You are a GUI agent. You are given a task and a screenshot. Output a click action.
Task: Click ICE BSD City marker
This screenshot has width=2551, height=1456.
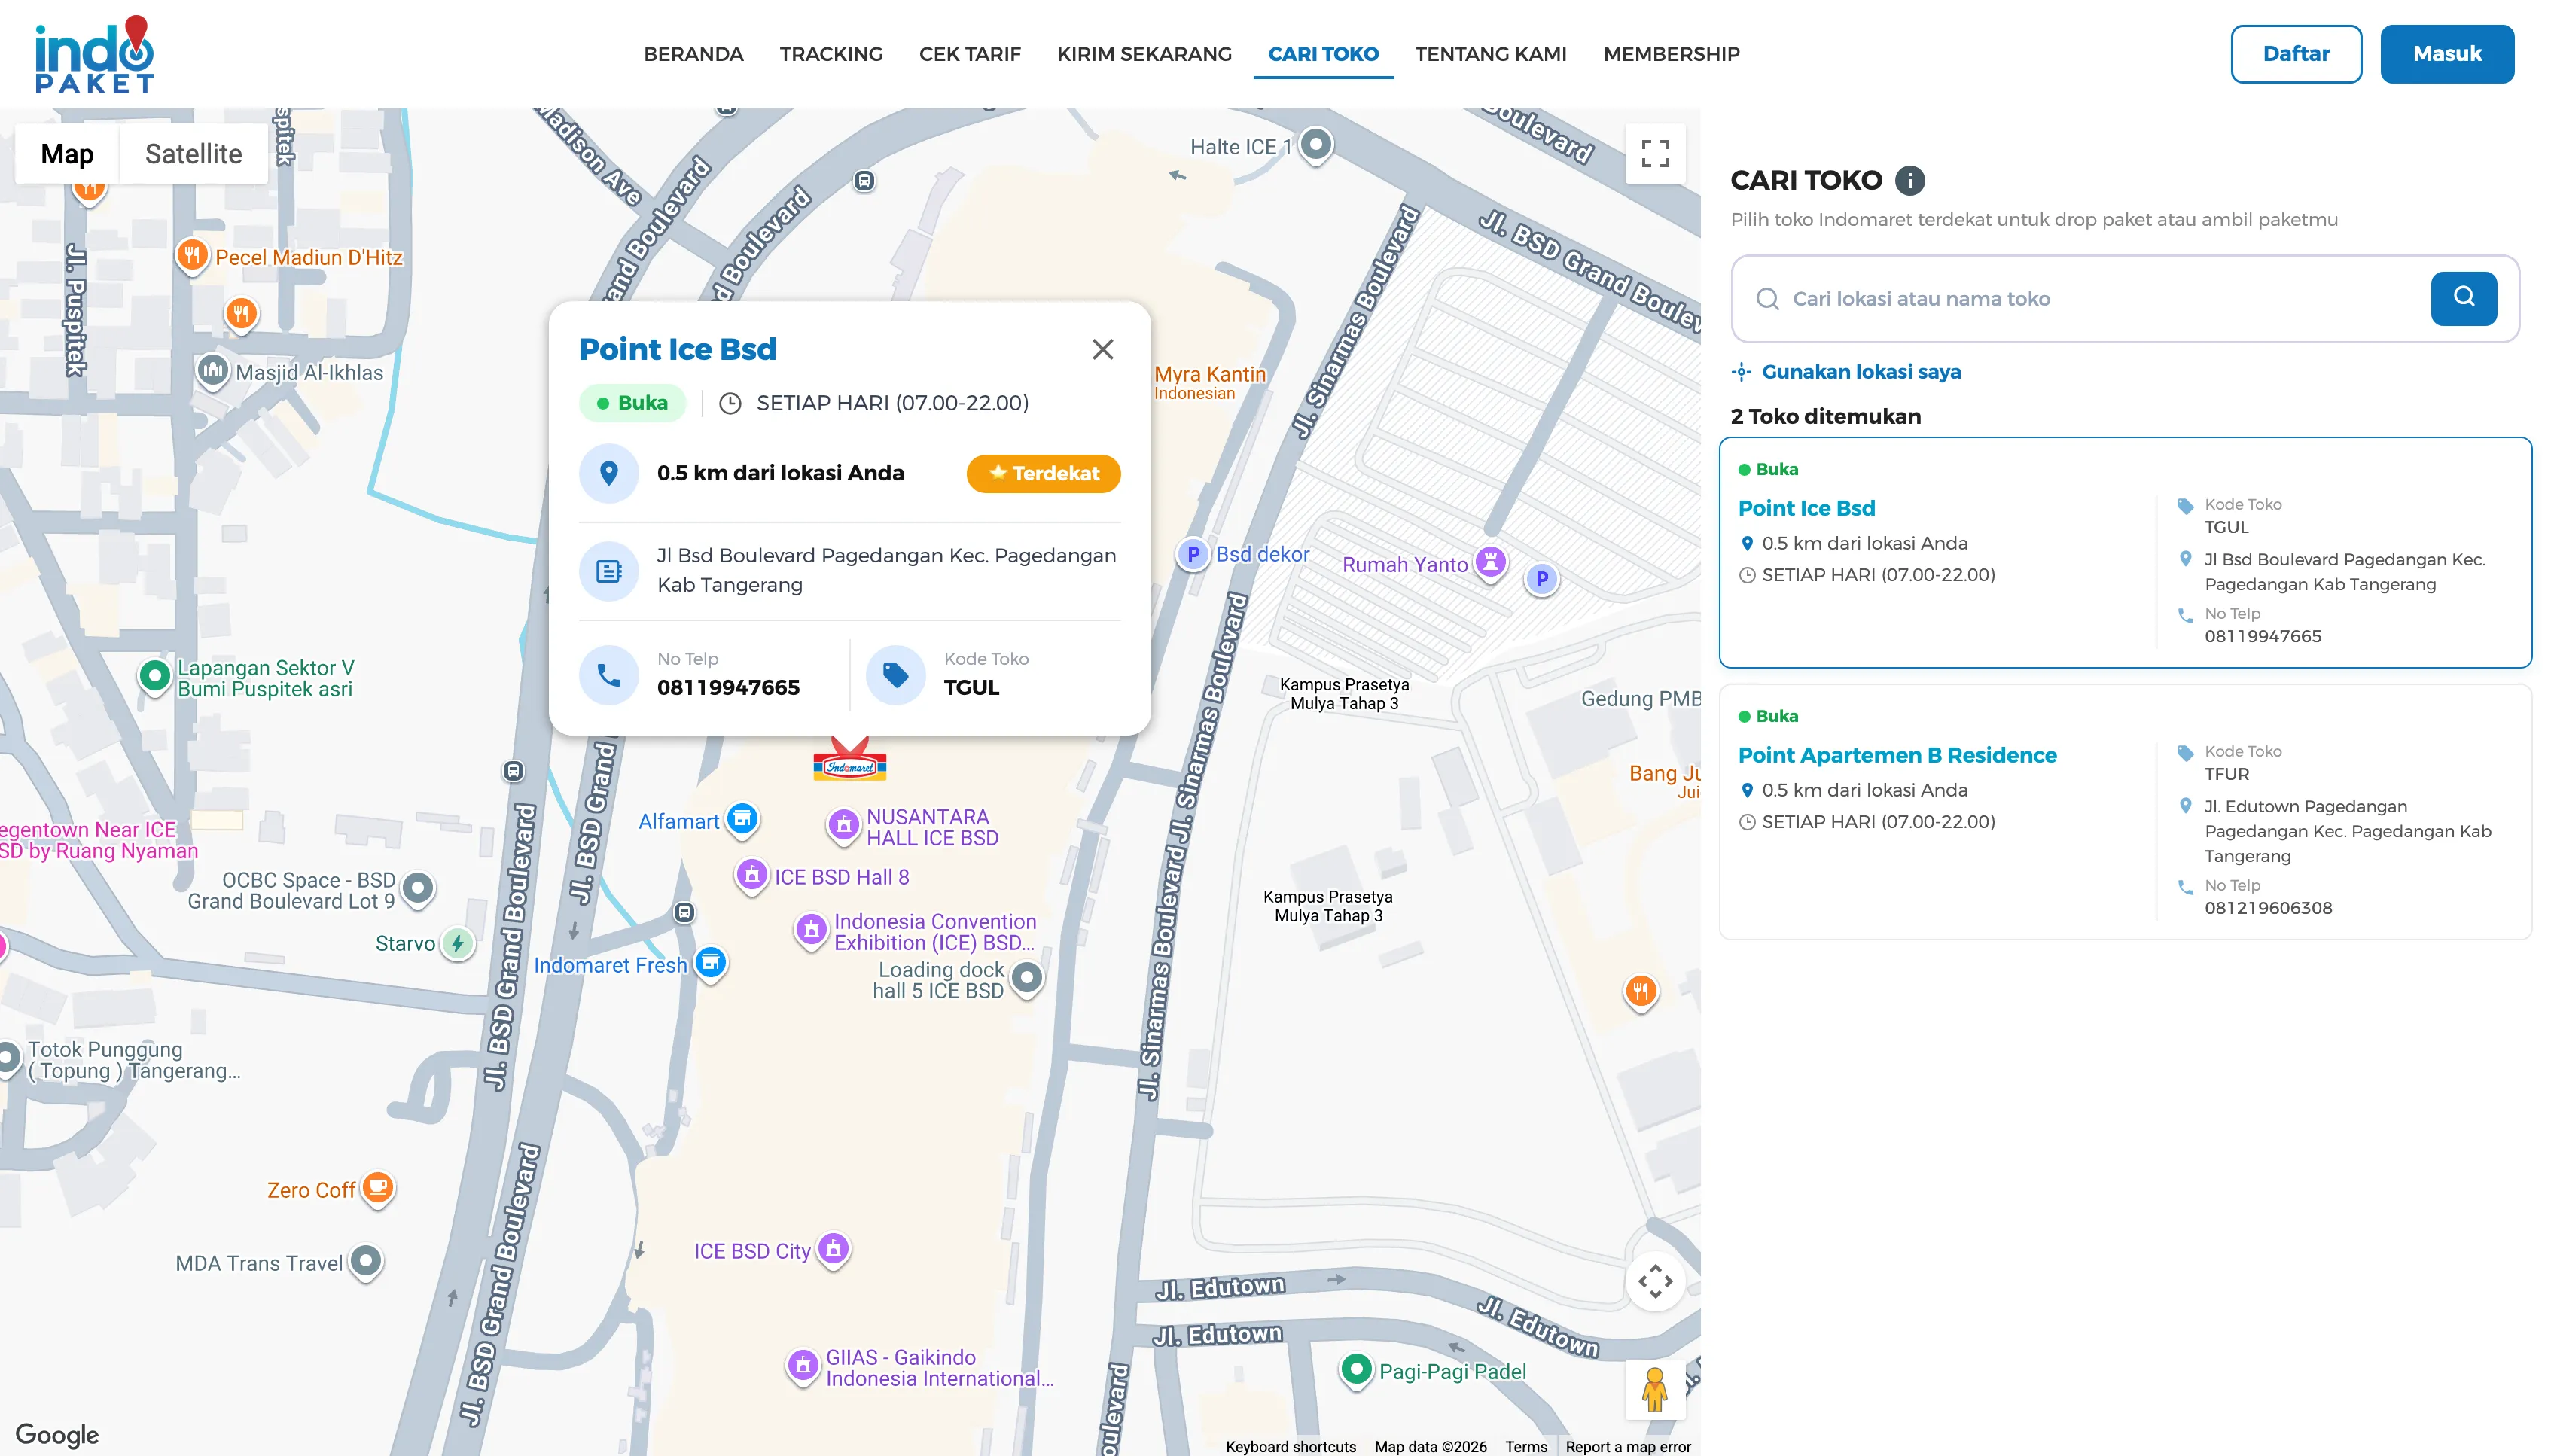[x=833, y=1249]
